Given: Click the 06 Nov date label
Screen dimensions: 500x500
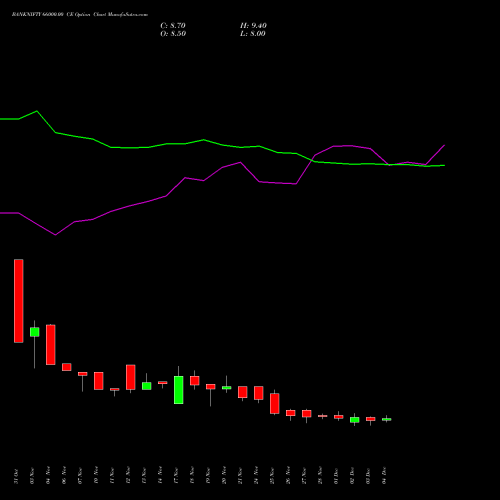Looking at the screenshot, I should pos(64,476).
